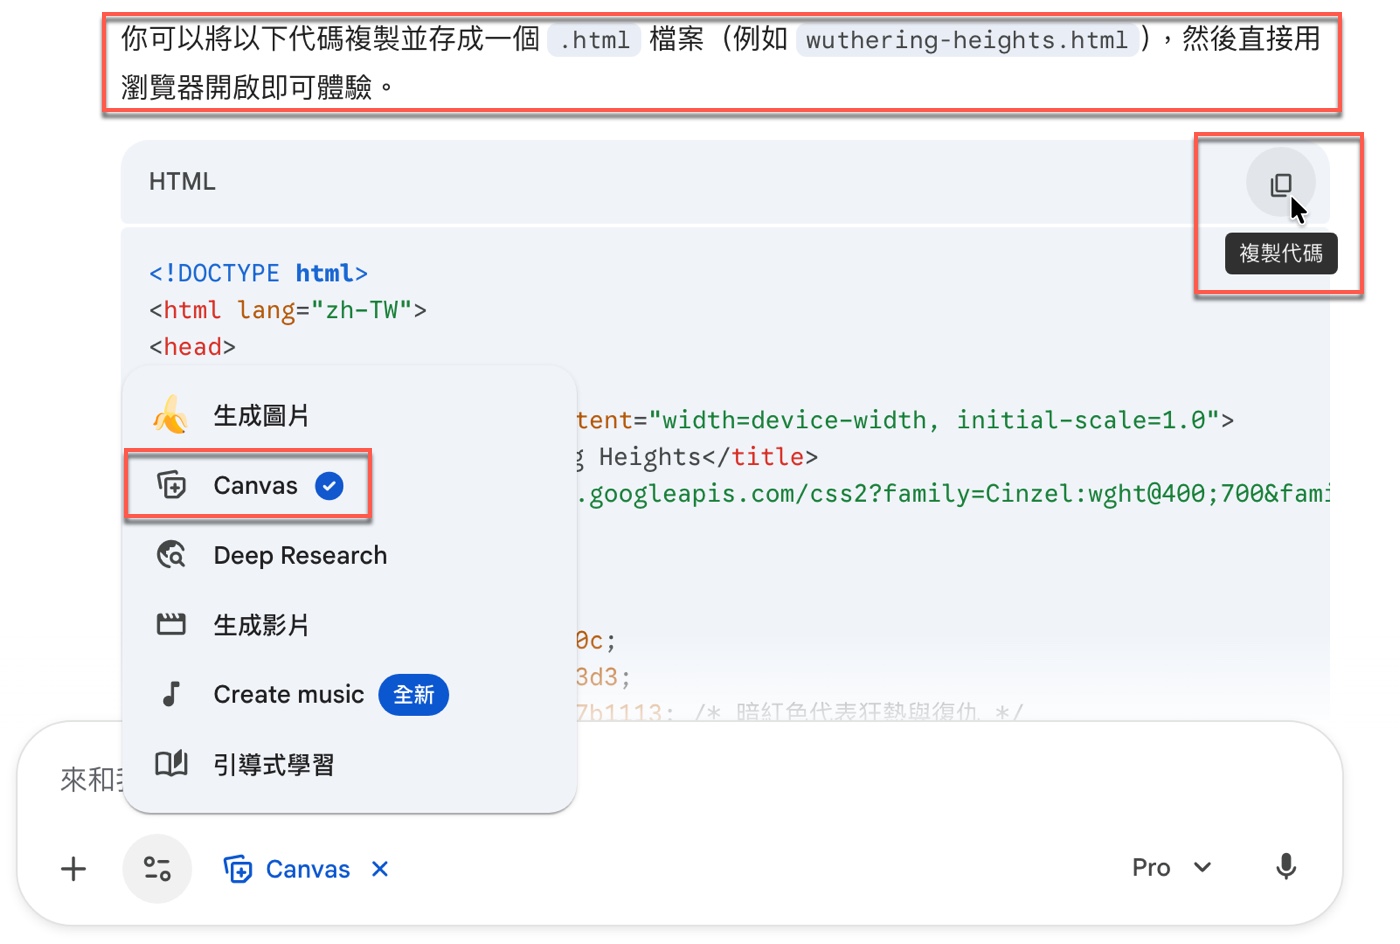This screenshot has height=944, width=1400.
Task: Click the HTML tab above the code block
Action: [x=182, y=181]
